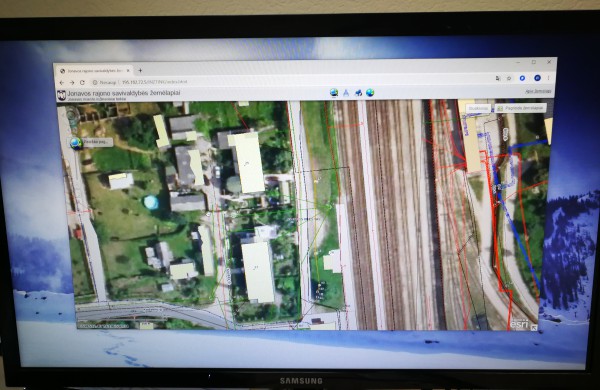Click the blue print-share icon in header

pyautogui.click(x=358, y=93)
